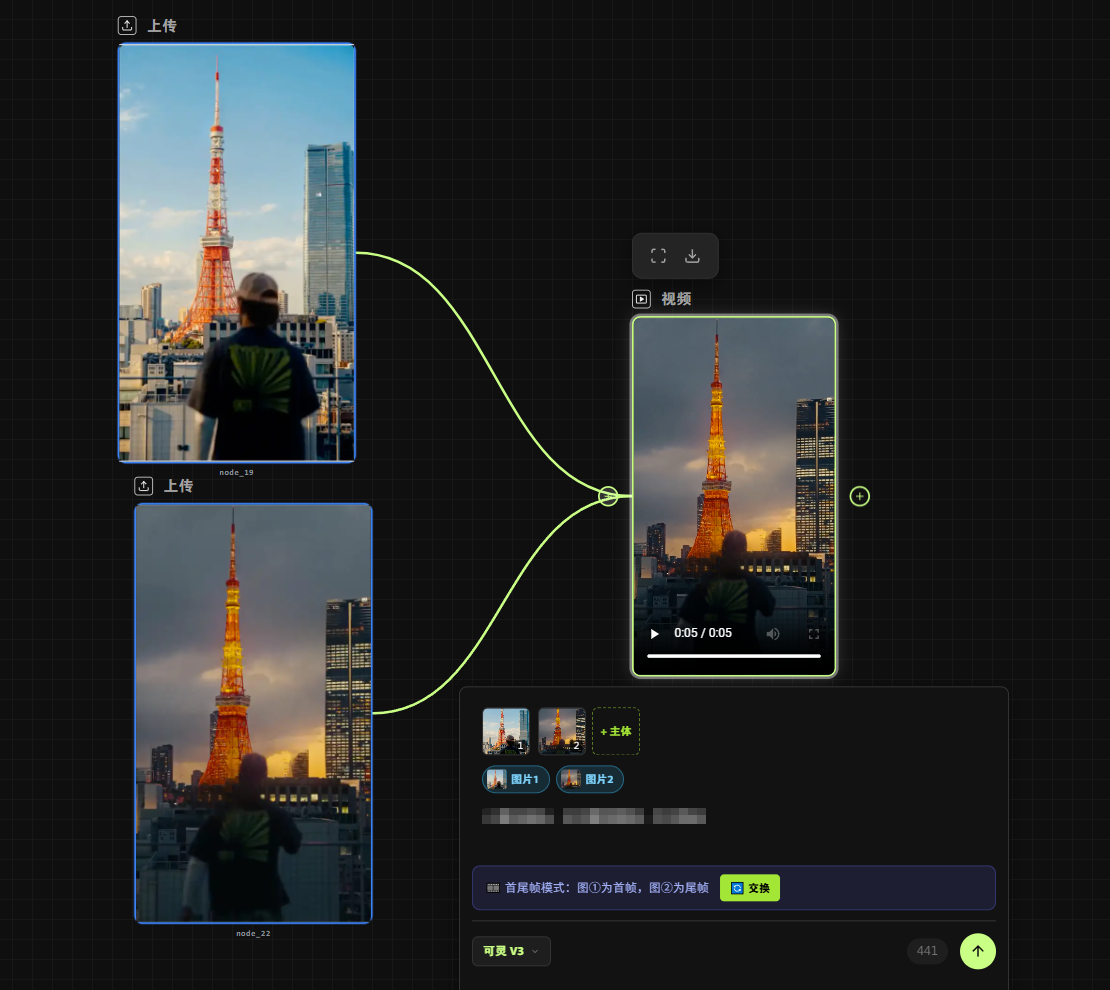The height and width of the screenshot is (990, 1110).
Task: Click the 图片2 tag chip
Action: 590,779
